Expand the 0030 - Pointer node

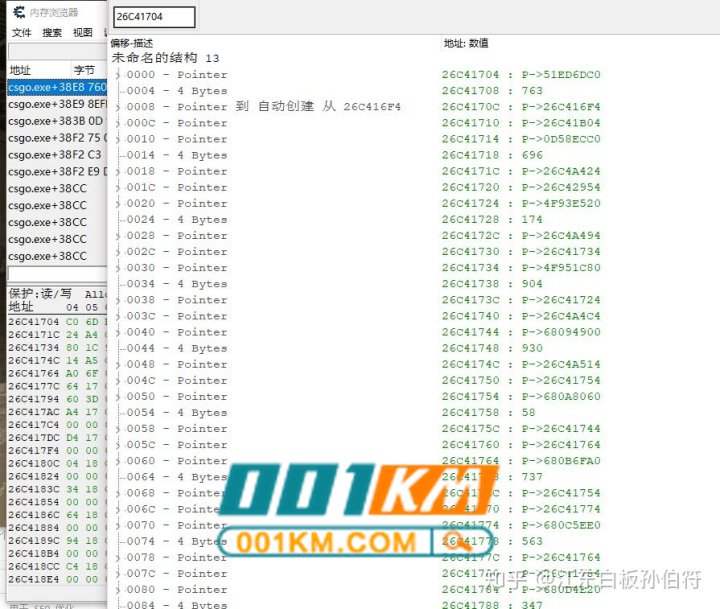click(118, 268)
